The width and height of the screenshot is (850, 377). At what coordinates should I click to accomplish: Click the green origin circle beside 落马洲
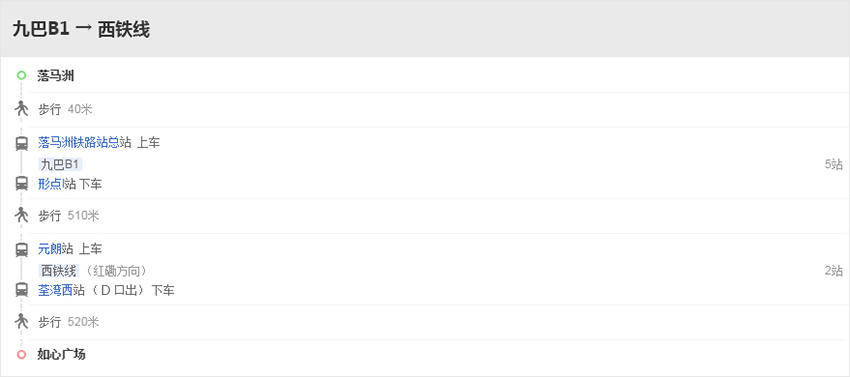[x=22, y=75]
